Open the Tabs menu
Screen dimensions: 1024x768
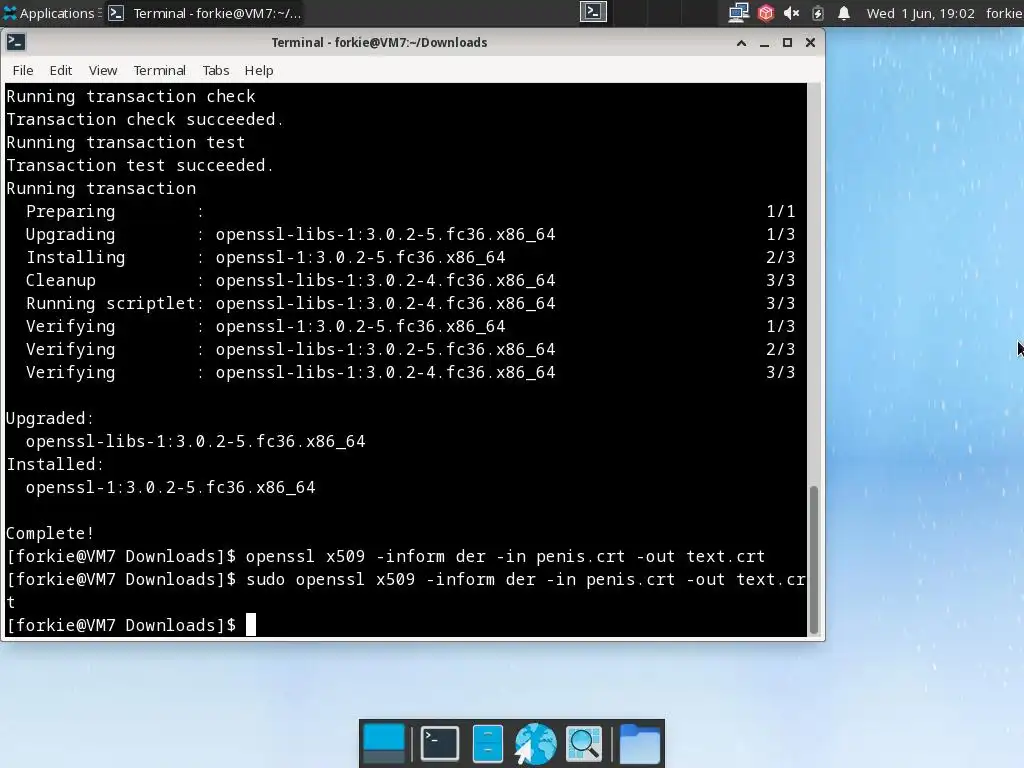216,71
